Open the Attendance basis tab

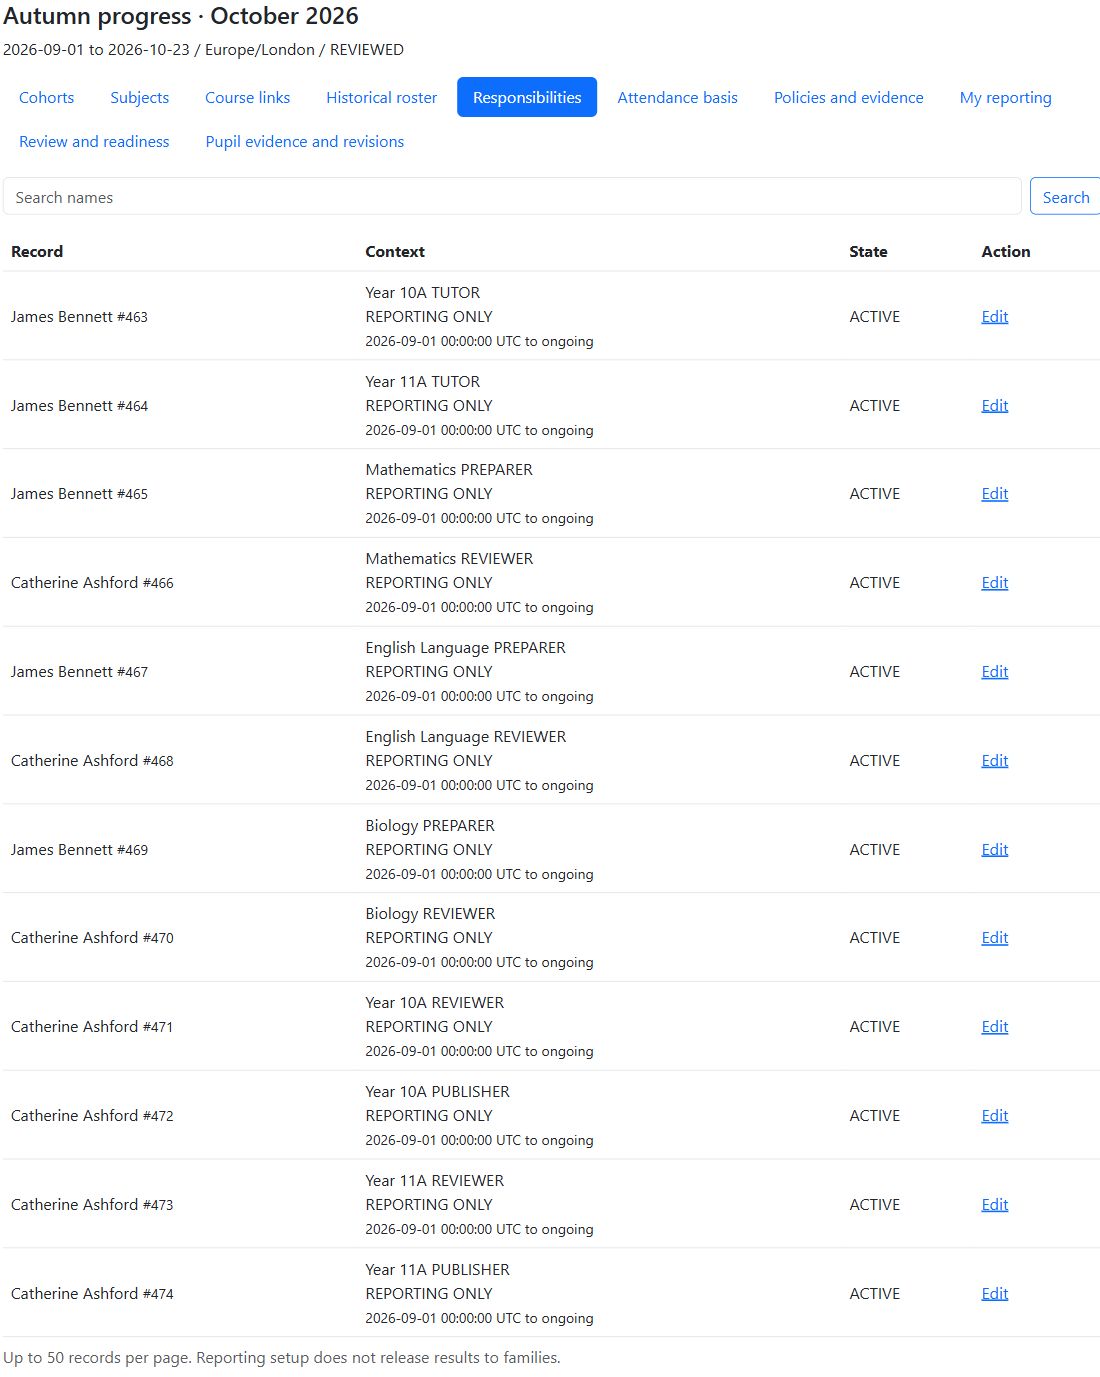coord(678,97)
